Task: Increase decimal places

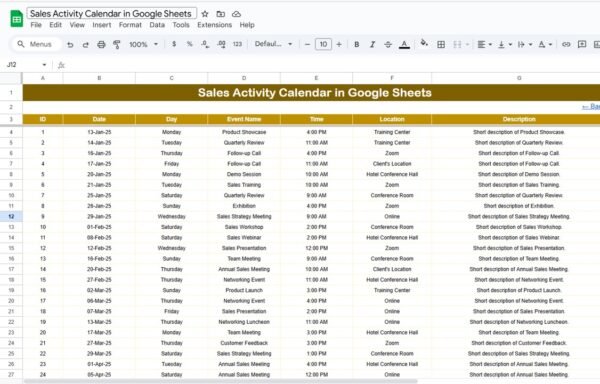Action: pyautogui.click(x=221, y=44)
